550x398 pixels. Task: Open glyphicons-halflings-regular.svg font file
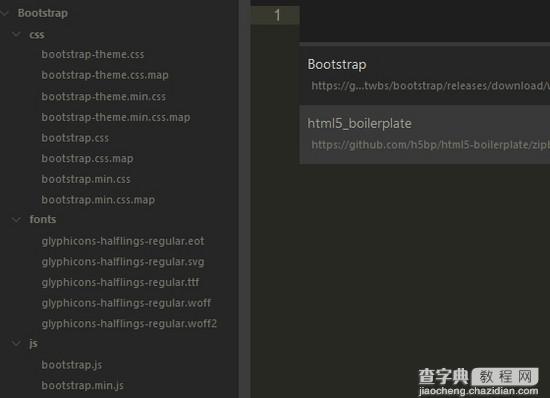123,262
